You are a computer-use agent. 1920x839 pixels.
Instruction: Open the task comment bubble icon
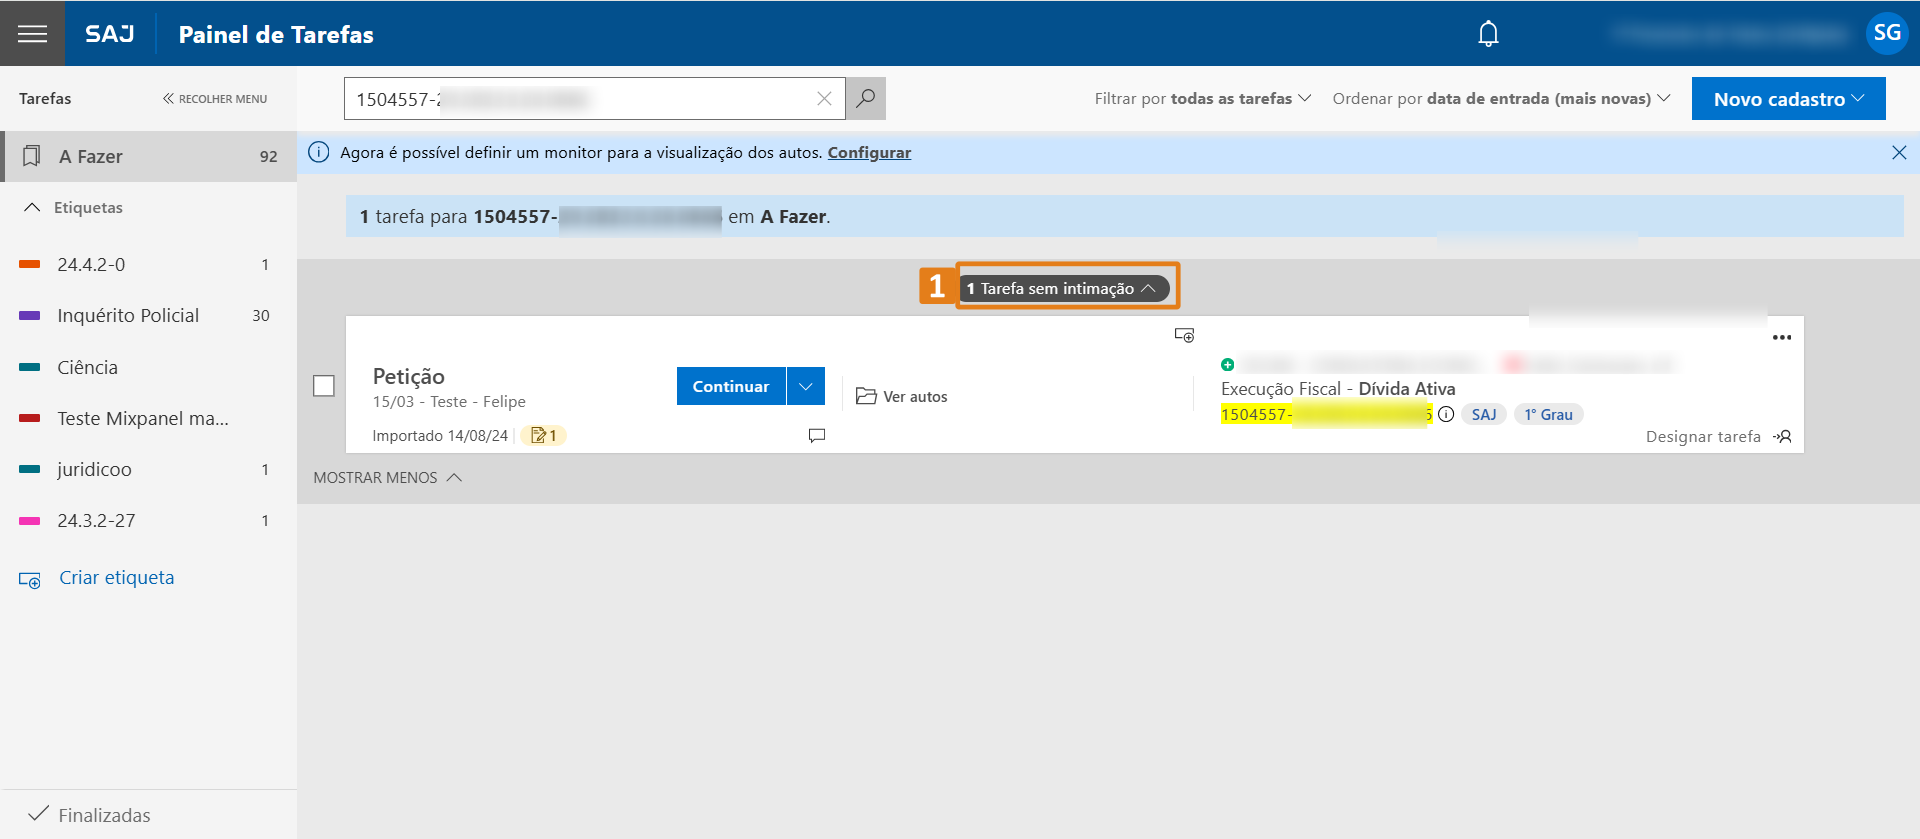[x=817, y=435]
